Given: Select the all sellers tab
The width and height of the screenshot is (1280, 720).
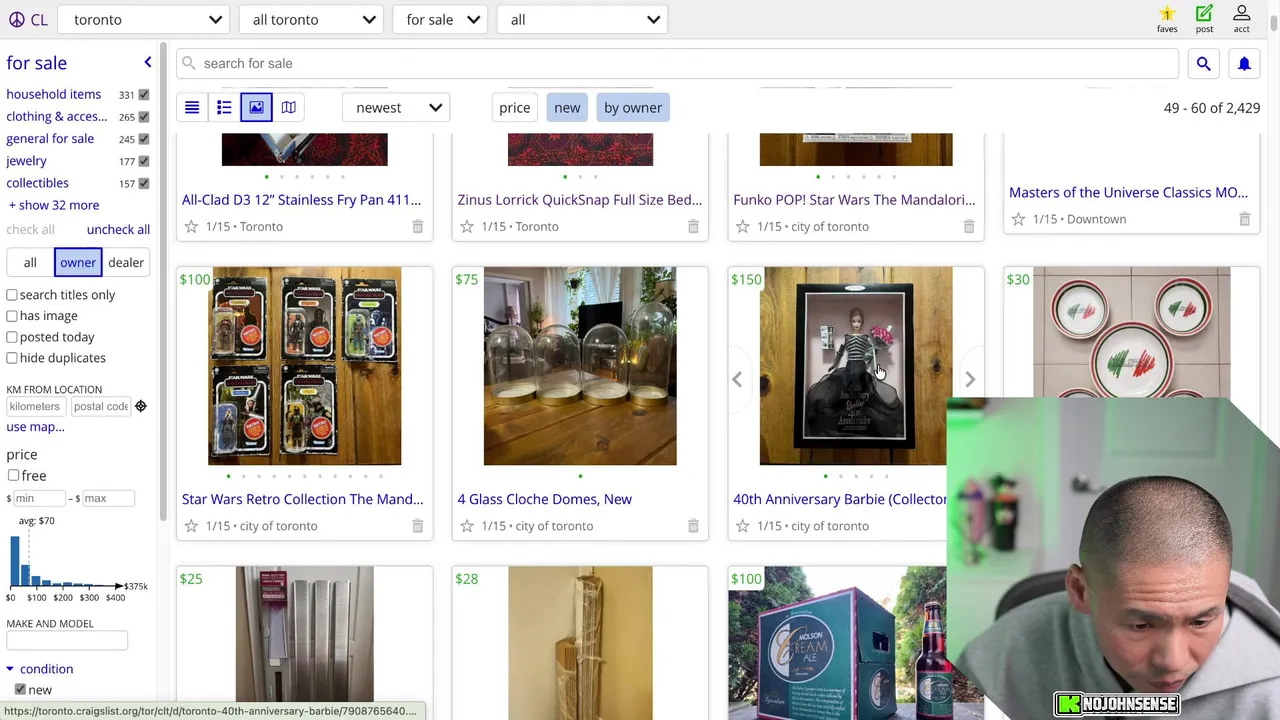Looking at the screenshot, I should pos(30,262).
